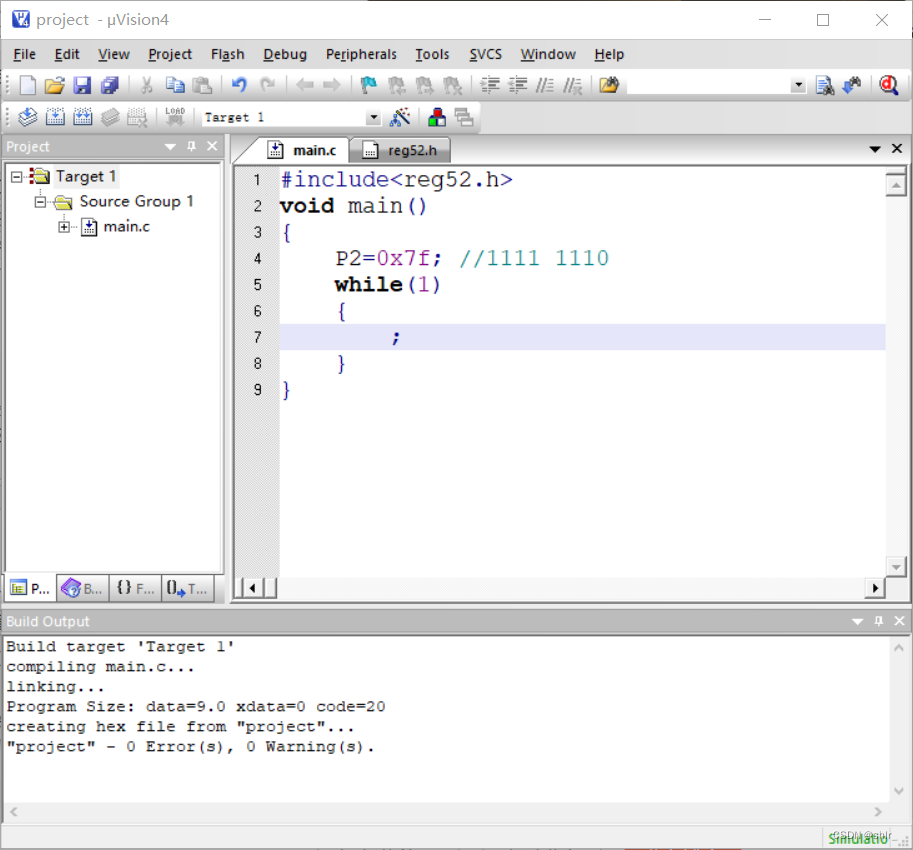
Task: Open editor tab list dropdown arrow
Action: (875, 149)
